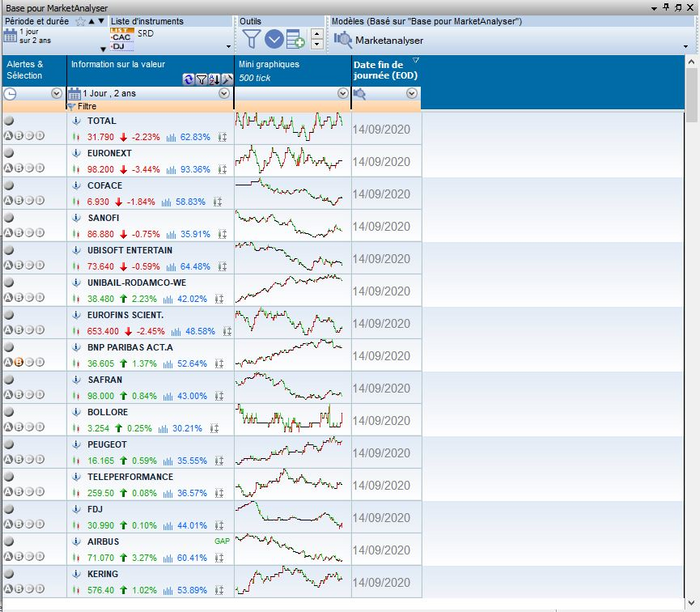Click the candlestick icon in the EURONEXT row

pyautogui.click(x=76, y=170)
